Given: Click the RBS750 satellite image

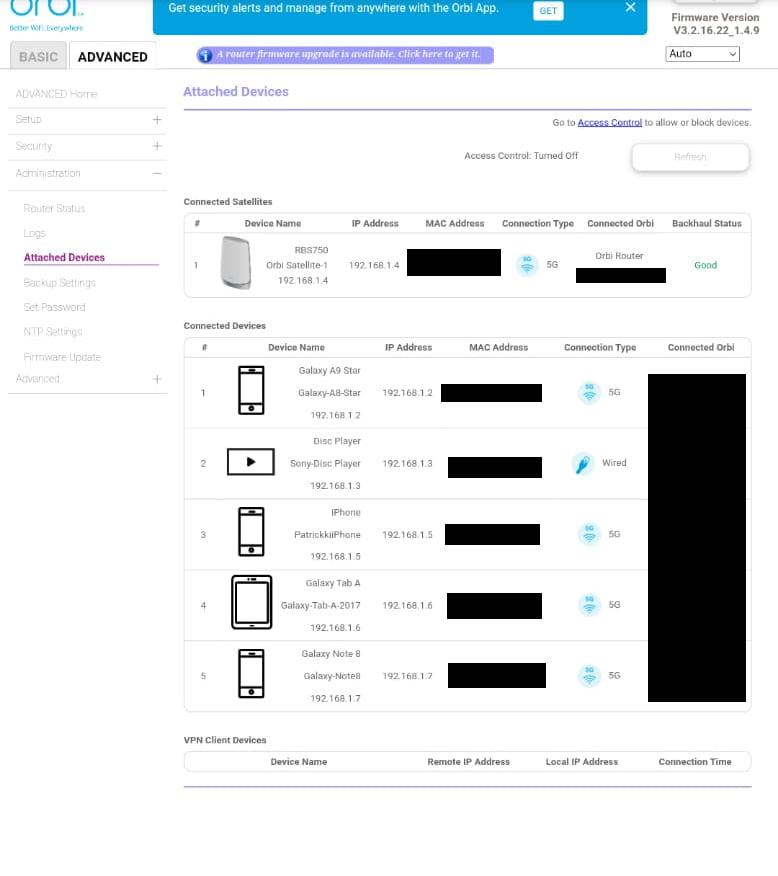Looking at the screenshot, I should 236,263.
